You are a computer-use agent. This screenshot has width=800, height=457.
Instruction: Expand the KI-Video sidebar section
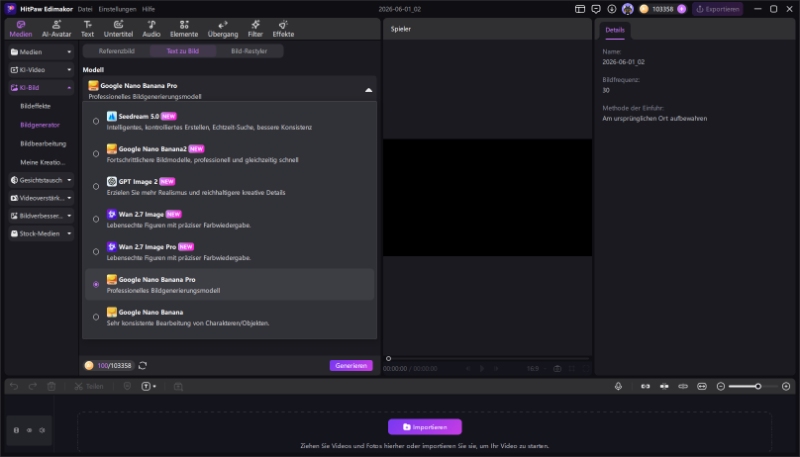[41, 70]
